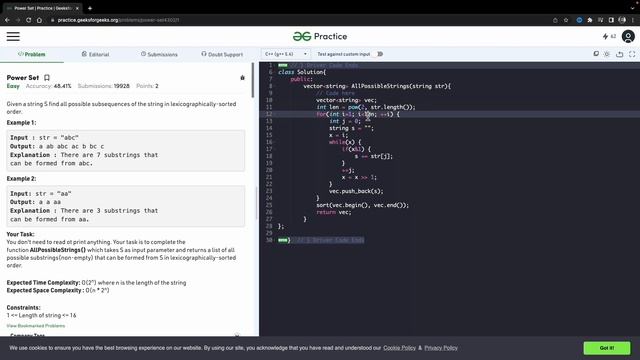Screen dimensions: 640x360
Task: Expand the folded driver code at line 30
Action: pos(282,240)
